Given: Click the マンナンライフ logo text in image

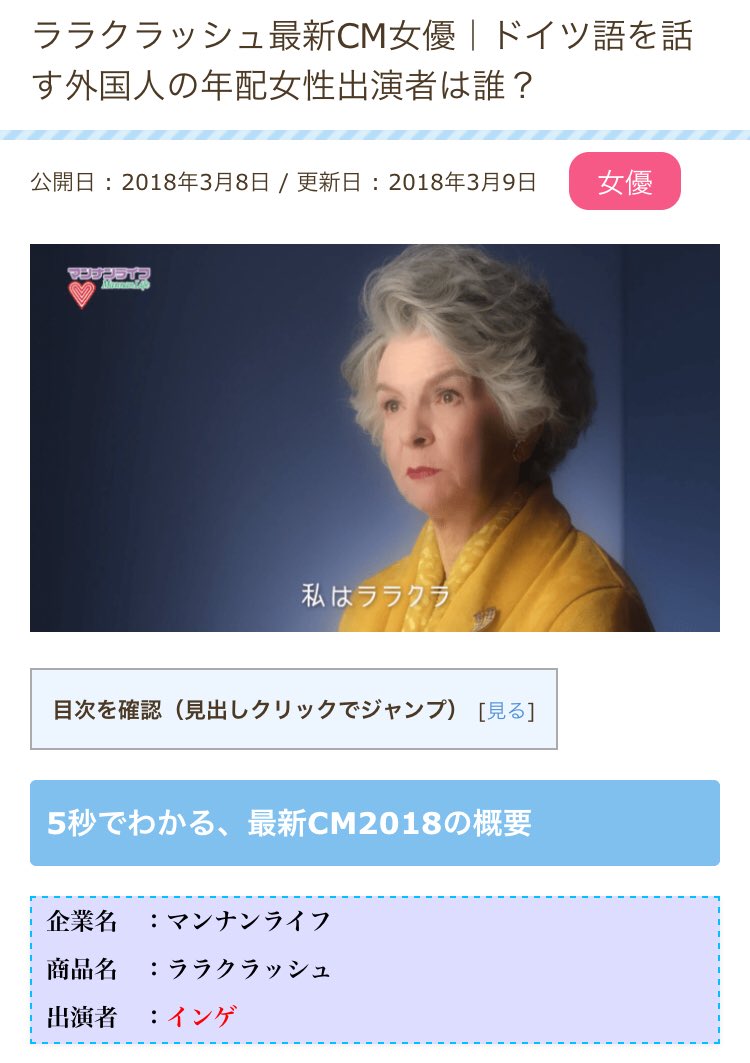Looking at the screenshot, I should click(109, 275).
